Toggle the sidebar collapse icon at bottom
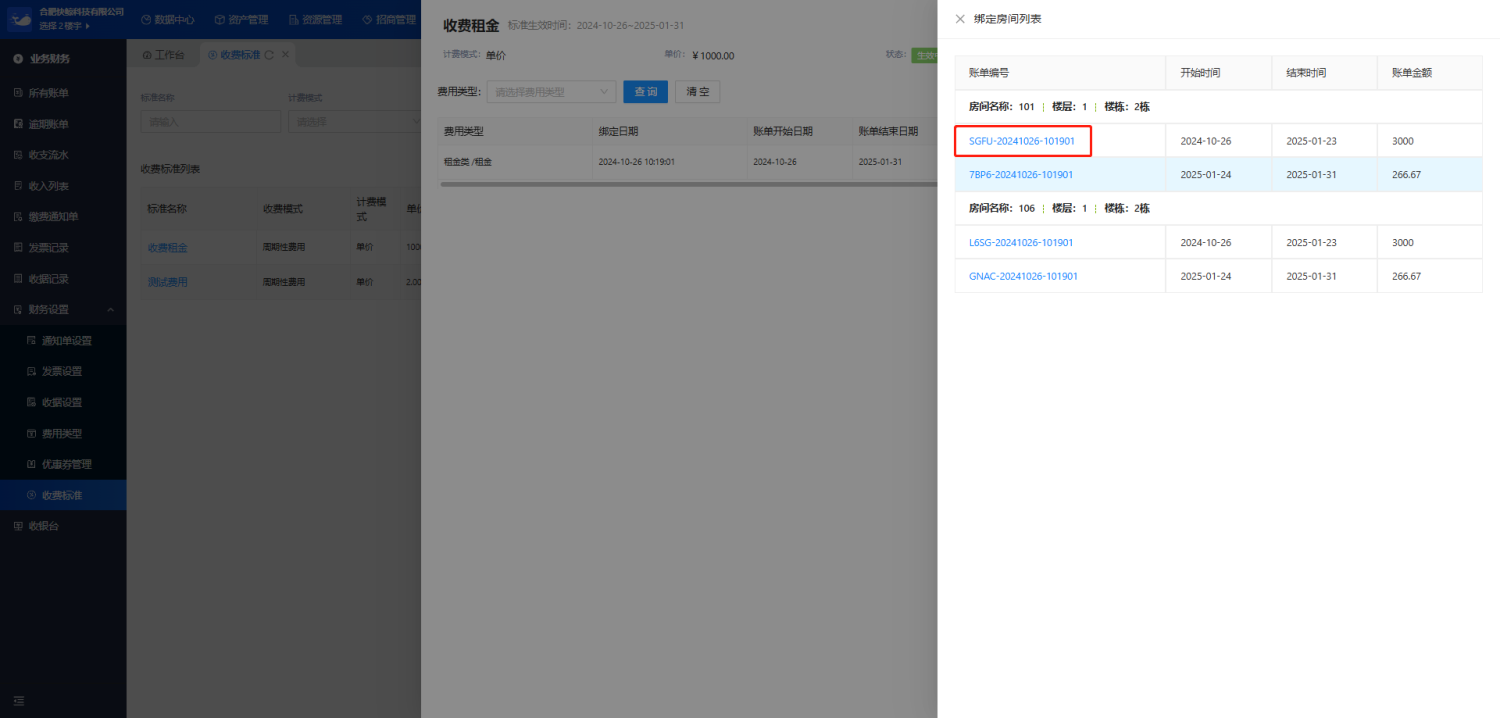 pos(18,700)
